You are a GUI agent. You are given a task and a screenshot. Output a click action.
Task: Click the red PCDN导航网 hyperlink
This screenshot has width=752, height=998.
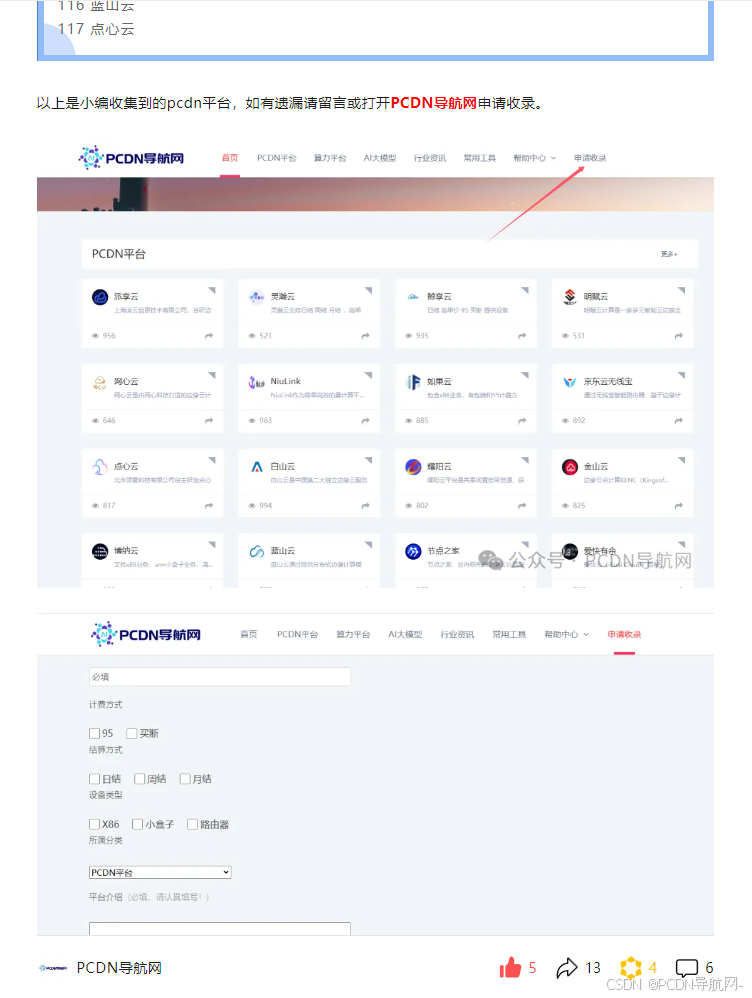click(x=434, y=103)
